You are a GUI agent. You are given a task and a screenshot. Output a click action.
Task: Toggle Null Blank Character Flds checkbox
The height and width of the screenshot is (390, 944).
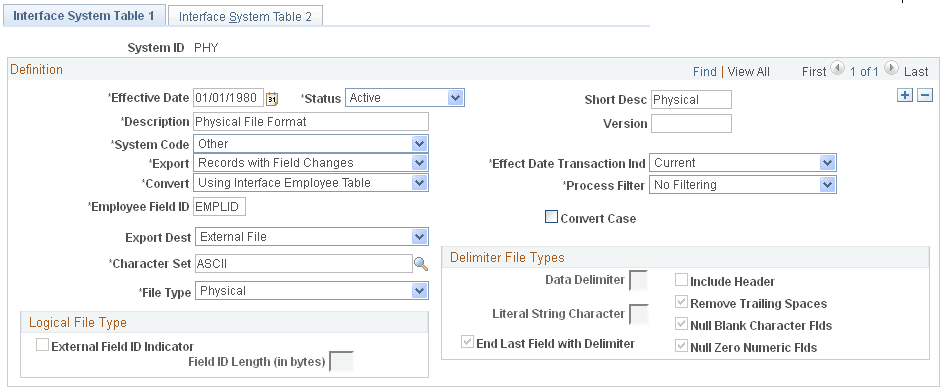pyautogui.click(x=682, y=325)
